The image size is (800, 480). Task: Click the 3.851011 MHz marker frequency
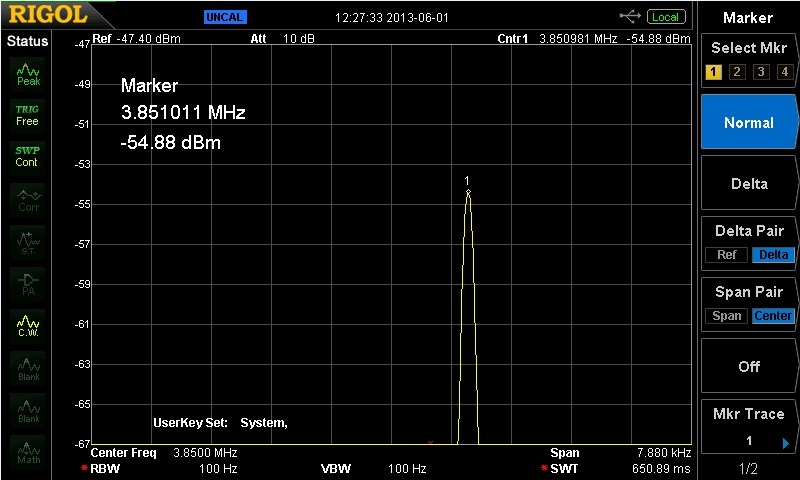183,112
